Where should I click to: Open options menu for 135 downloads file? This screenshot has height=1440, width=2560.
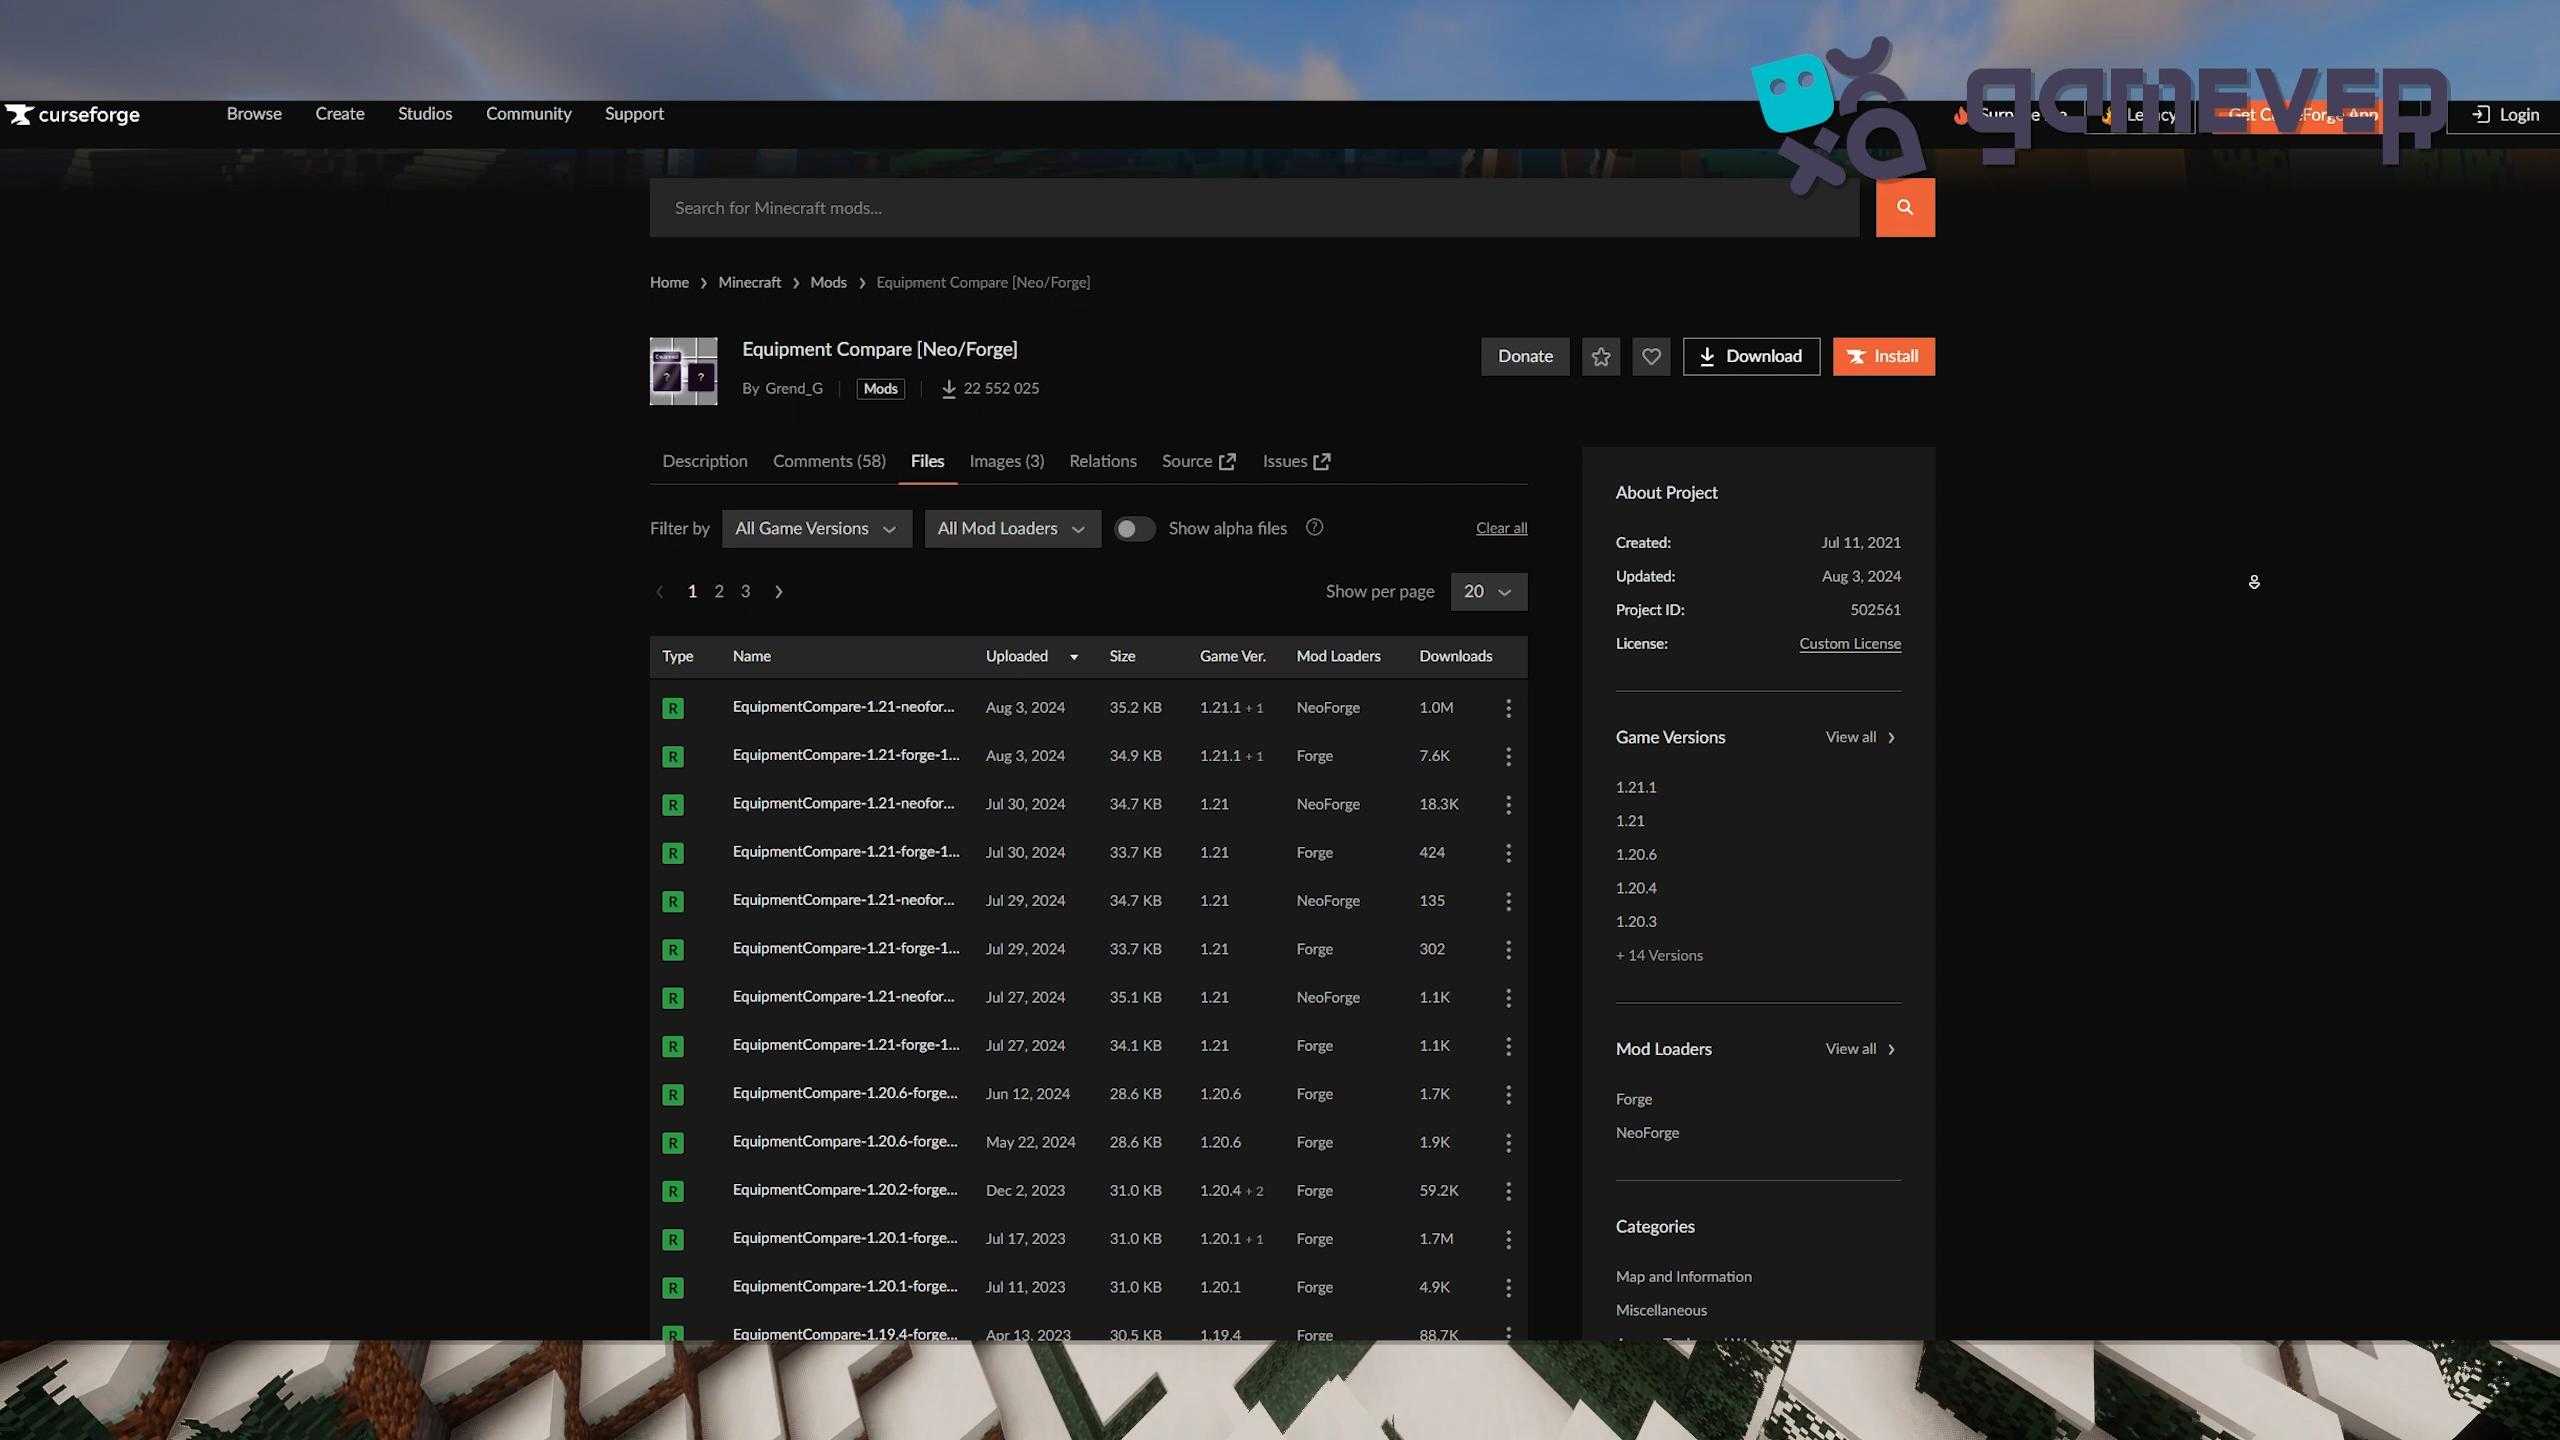1508,901
